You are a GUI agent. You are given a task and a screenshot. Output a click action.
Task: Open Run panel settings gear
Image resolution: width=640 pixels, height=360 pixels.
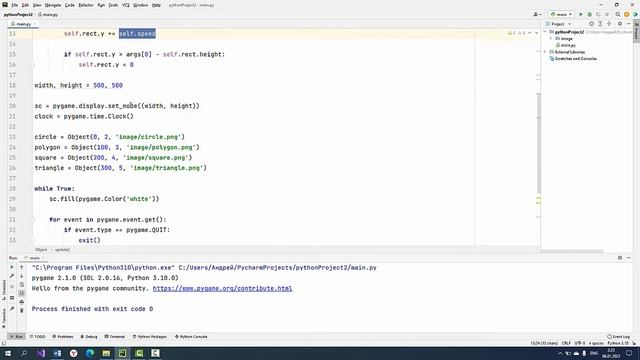point(620,258)
